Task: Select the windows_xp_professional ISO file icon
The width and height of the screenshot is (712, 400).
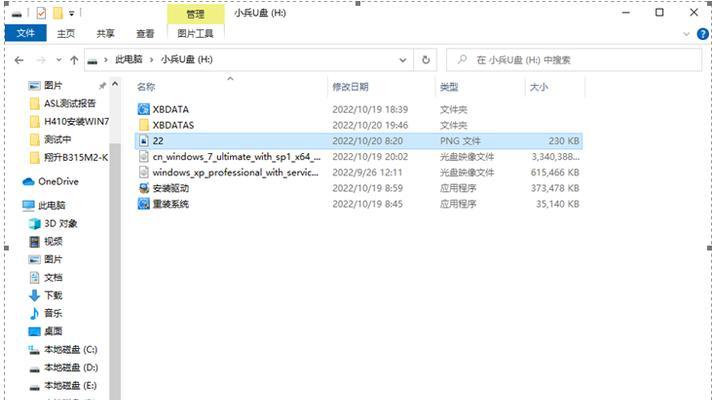Action: [x=143, y=172]
